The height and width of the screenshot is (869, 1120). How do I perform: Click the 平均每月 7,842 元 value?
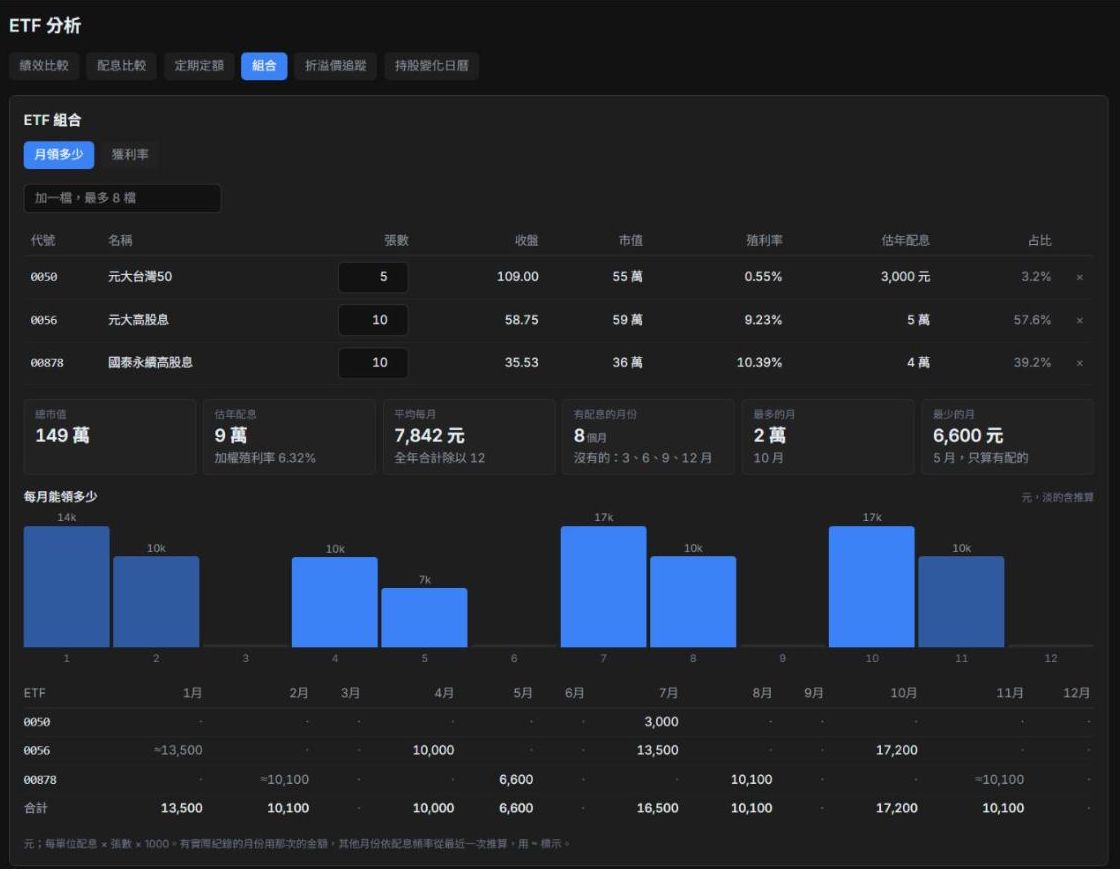pos(429,436)
